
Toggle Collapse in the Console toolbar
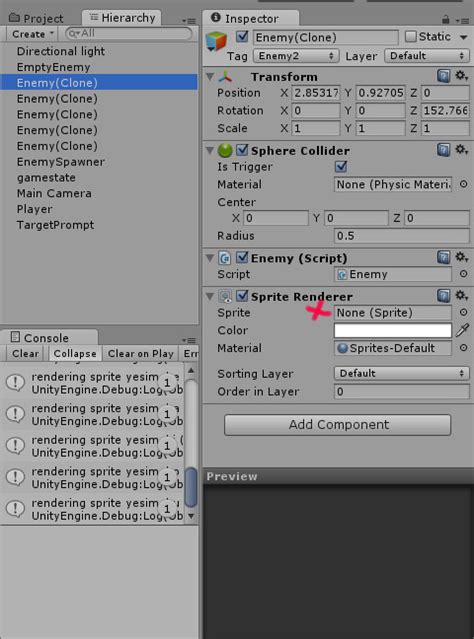point(75,353)
